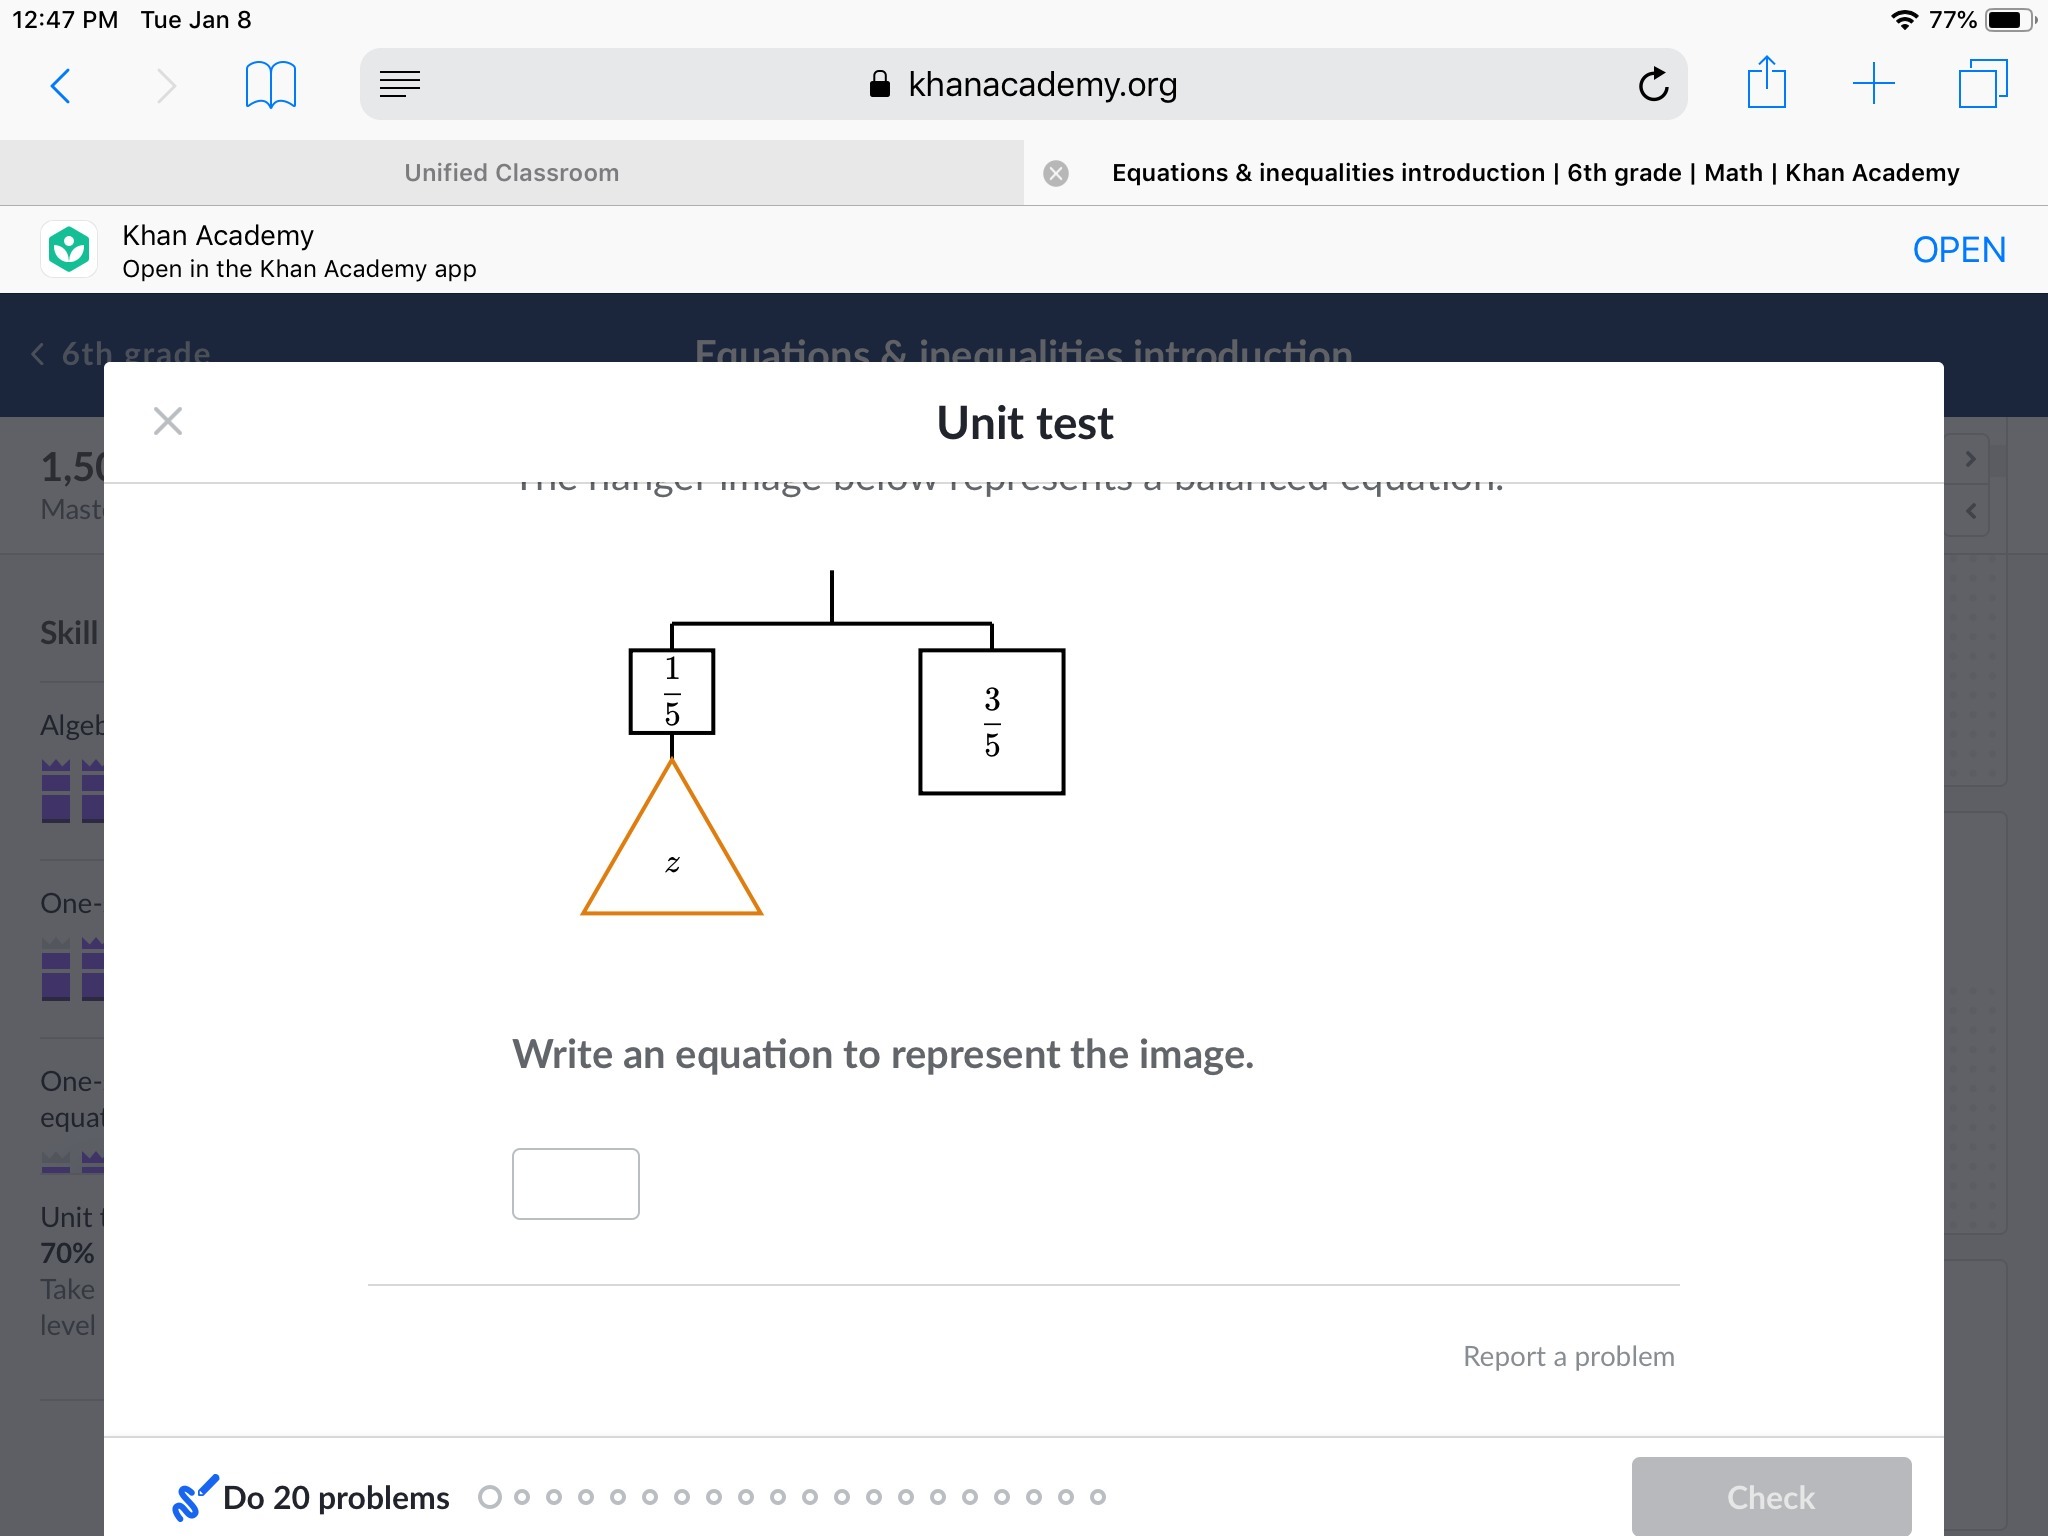Screen dimensions: 2048x1536
Task: Expand the right chevron on side panel
Action: [1970, 459]
